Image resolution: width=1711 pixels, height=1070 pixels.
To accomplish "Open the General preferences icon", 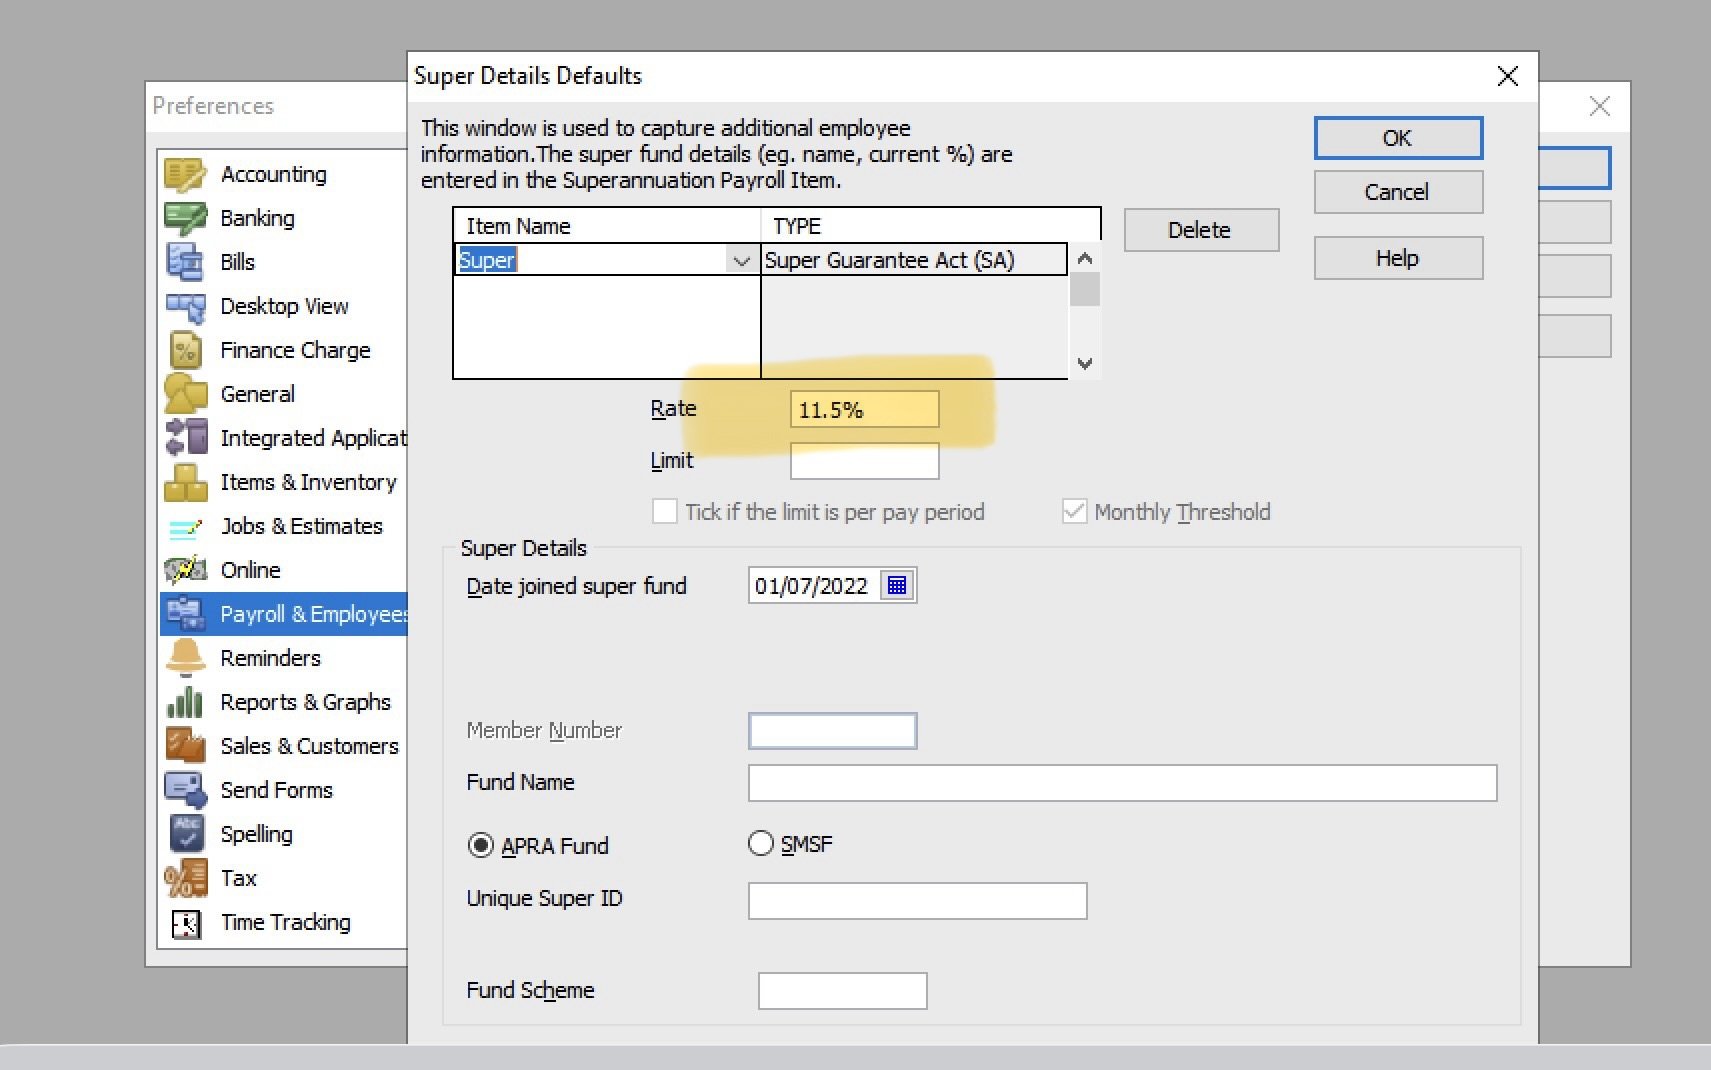I will [x=185, y=394].
